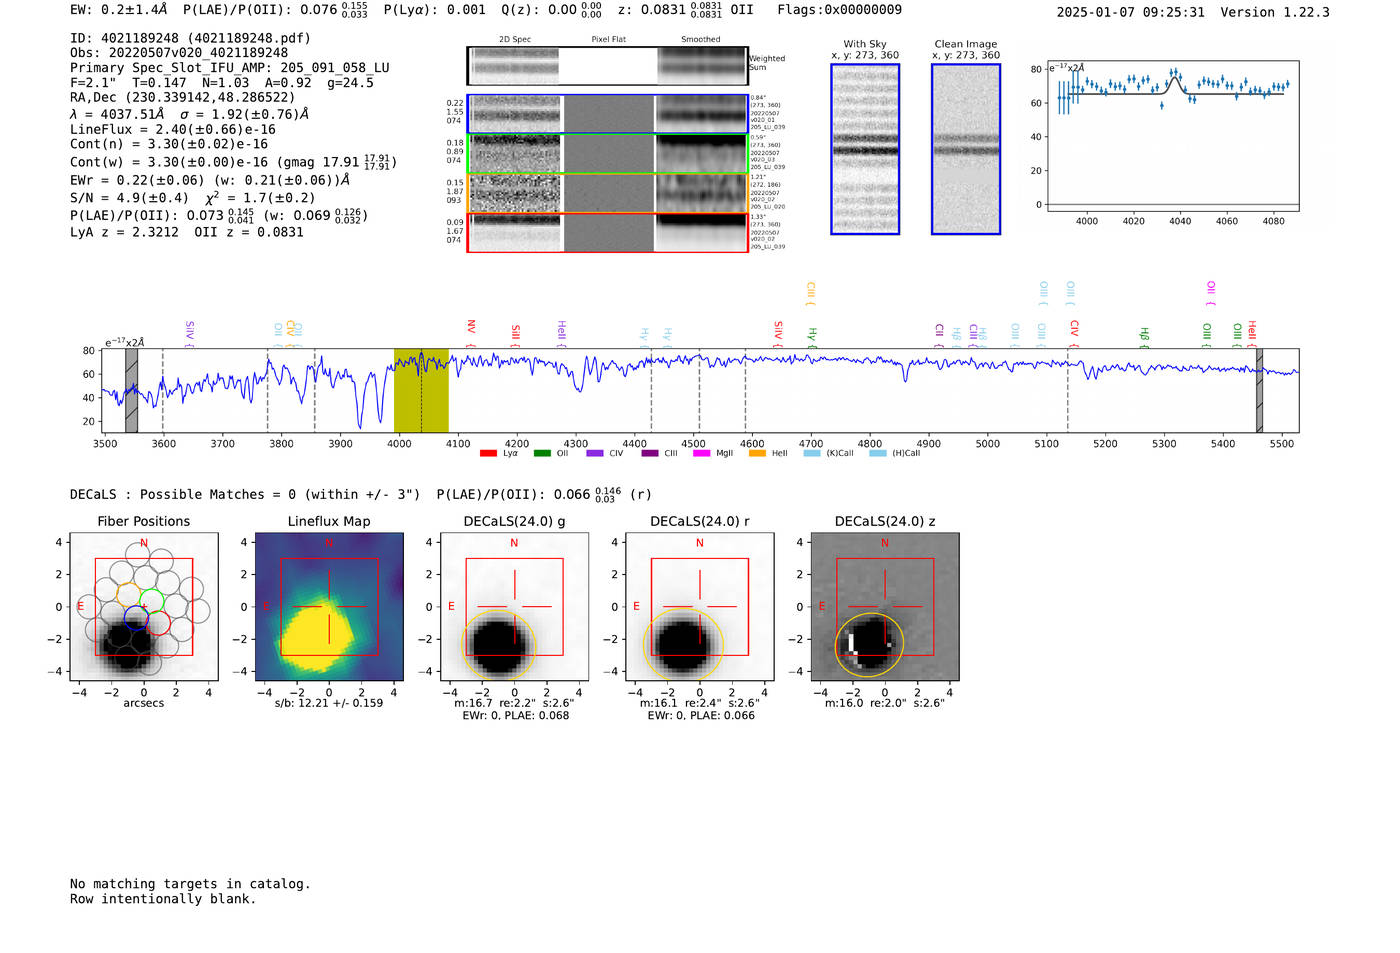This screenshot has height=953, width=1400.
Task: Click the ID: 4021189248 text line
Action: 190,38
